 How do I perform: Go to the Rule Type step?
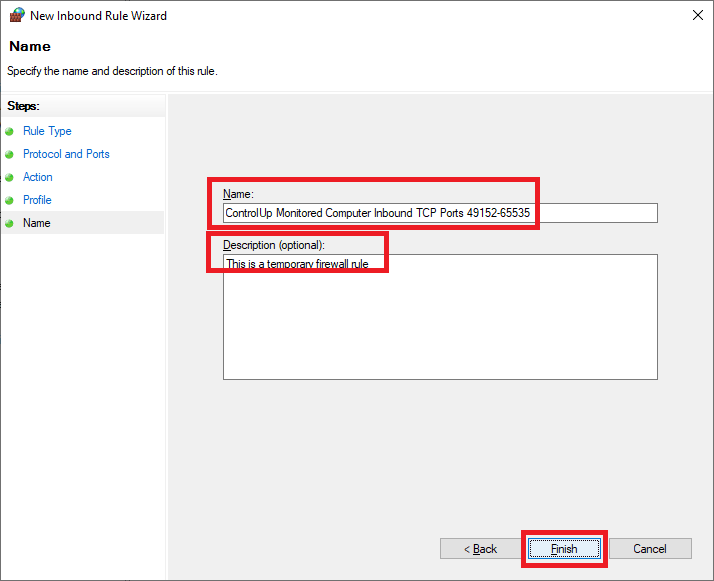click(47, 131)
